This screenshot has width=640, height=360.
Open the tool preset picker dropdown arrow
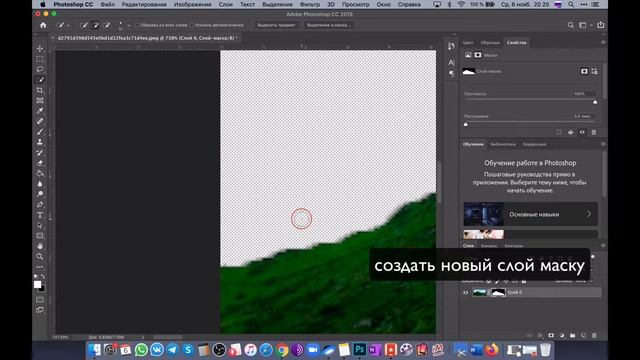68,26
